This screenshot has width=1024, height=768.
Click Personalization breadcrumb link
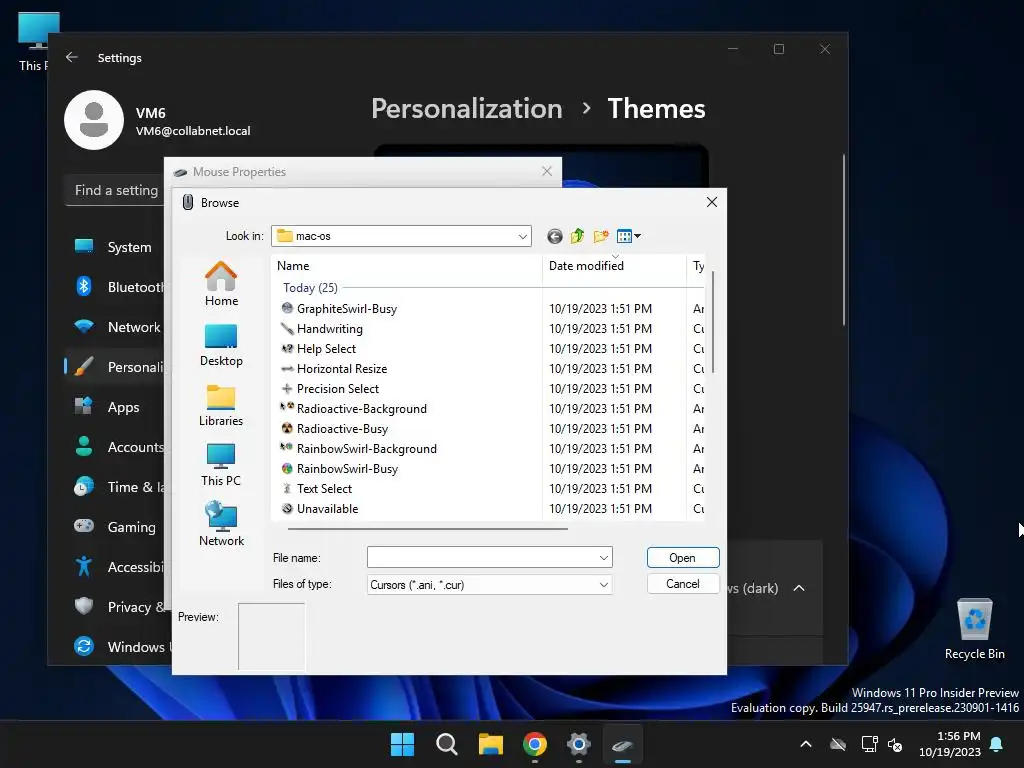click(x=466, y=108)
